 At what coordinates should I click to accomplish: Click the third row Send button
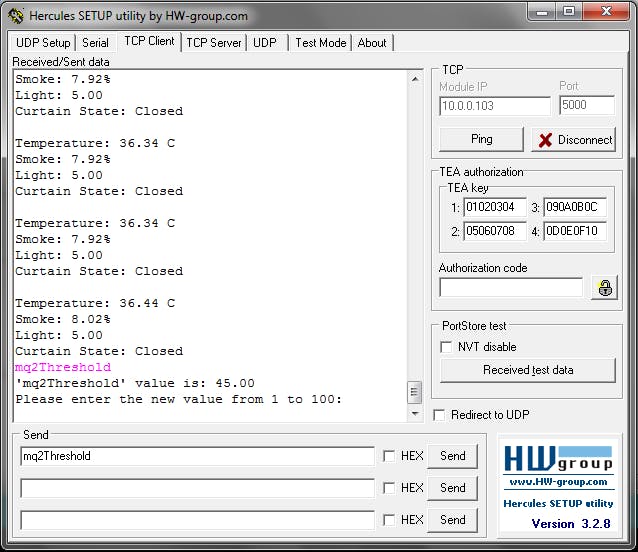tap(452, 519)
